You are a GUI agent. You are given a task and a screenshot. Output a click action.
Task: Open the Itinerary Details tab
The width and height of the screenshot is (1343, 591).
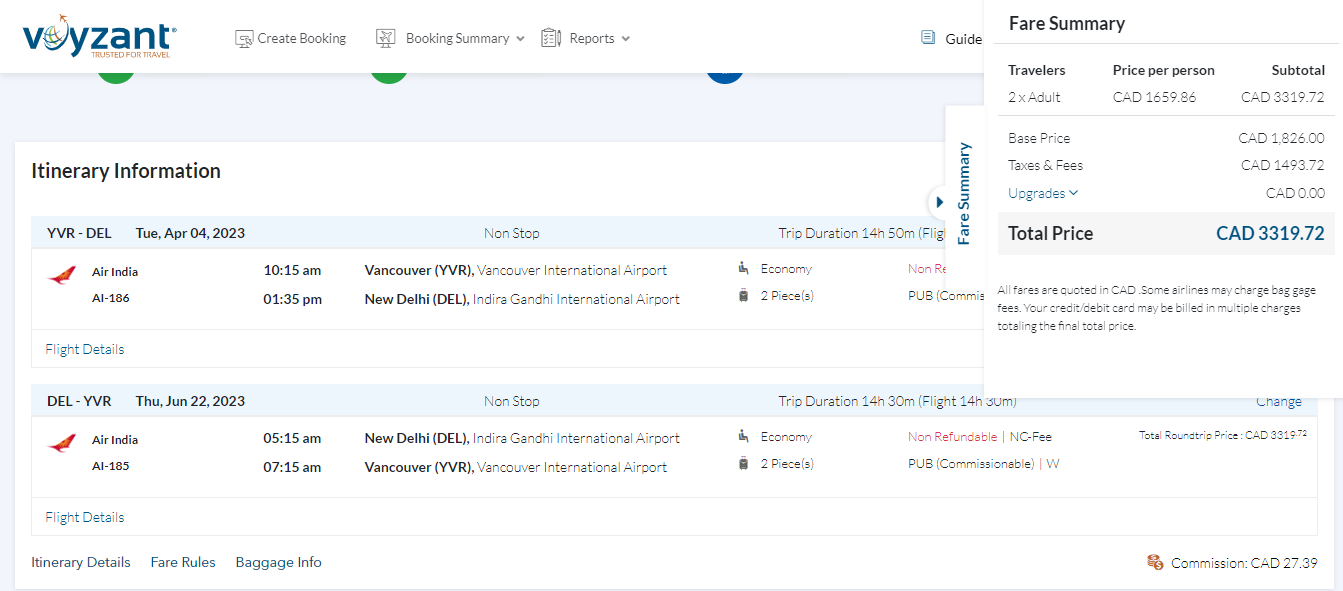click(81, 562)
